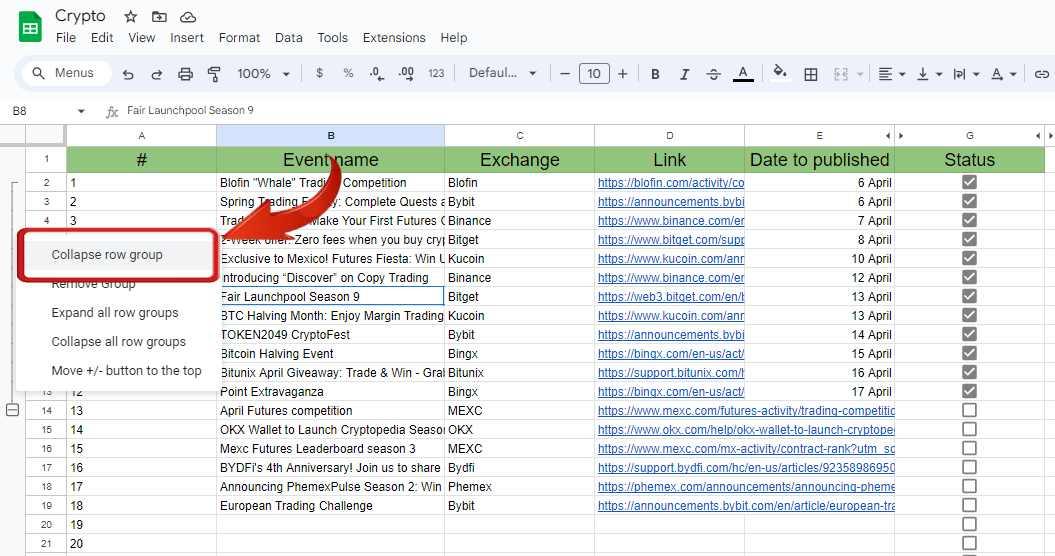Open the merge cells dropdown arrow
Screen dimensions: 1055x556
pos(860,74)
